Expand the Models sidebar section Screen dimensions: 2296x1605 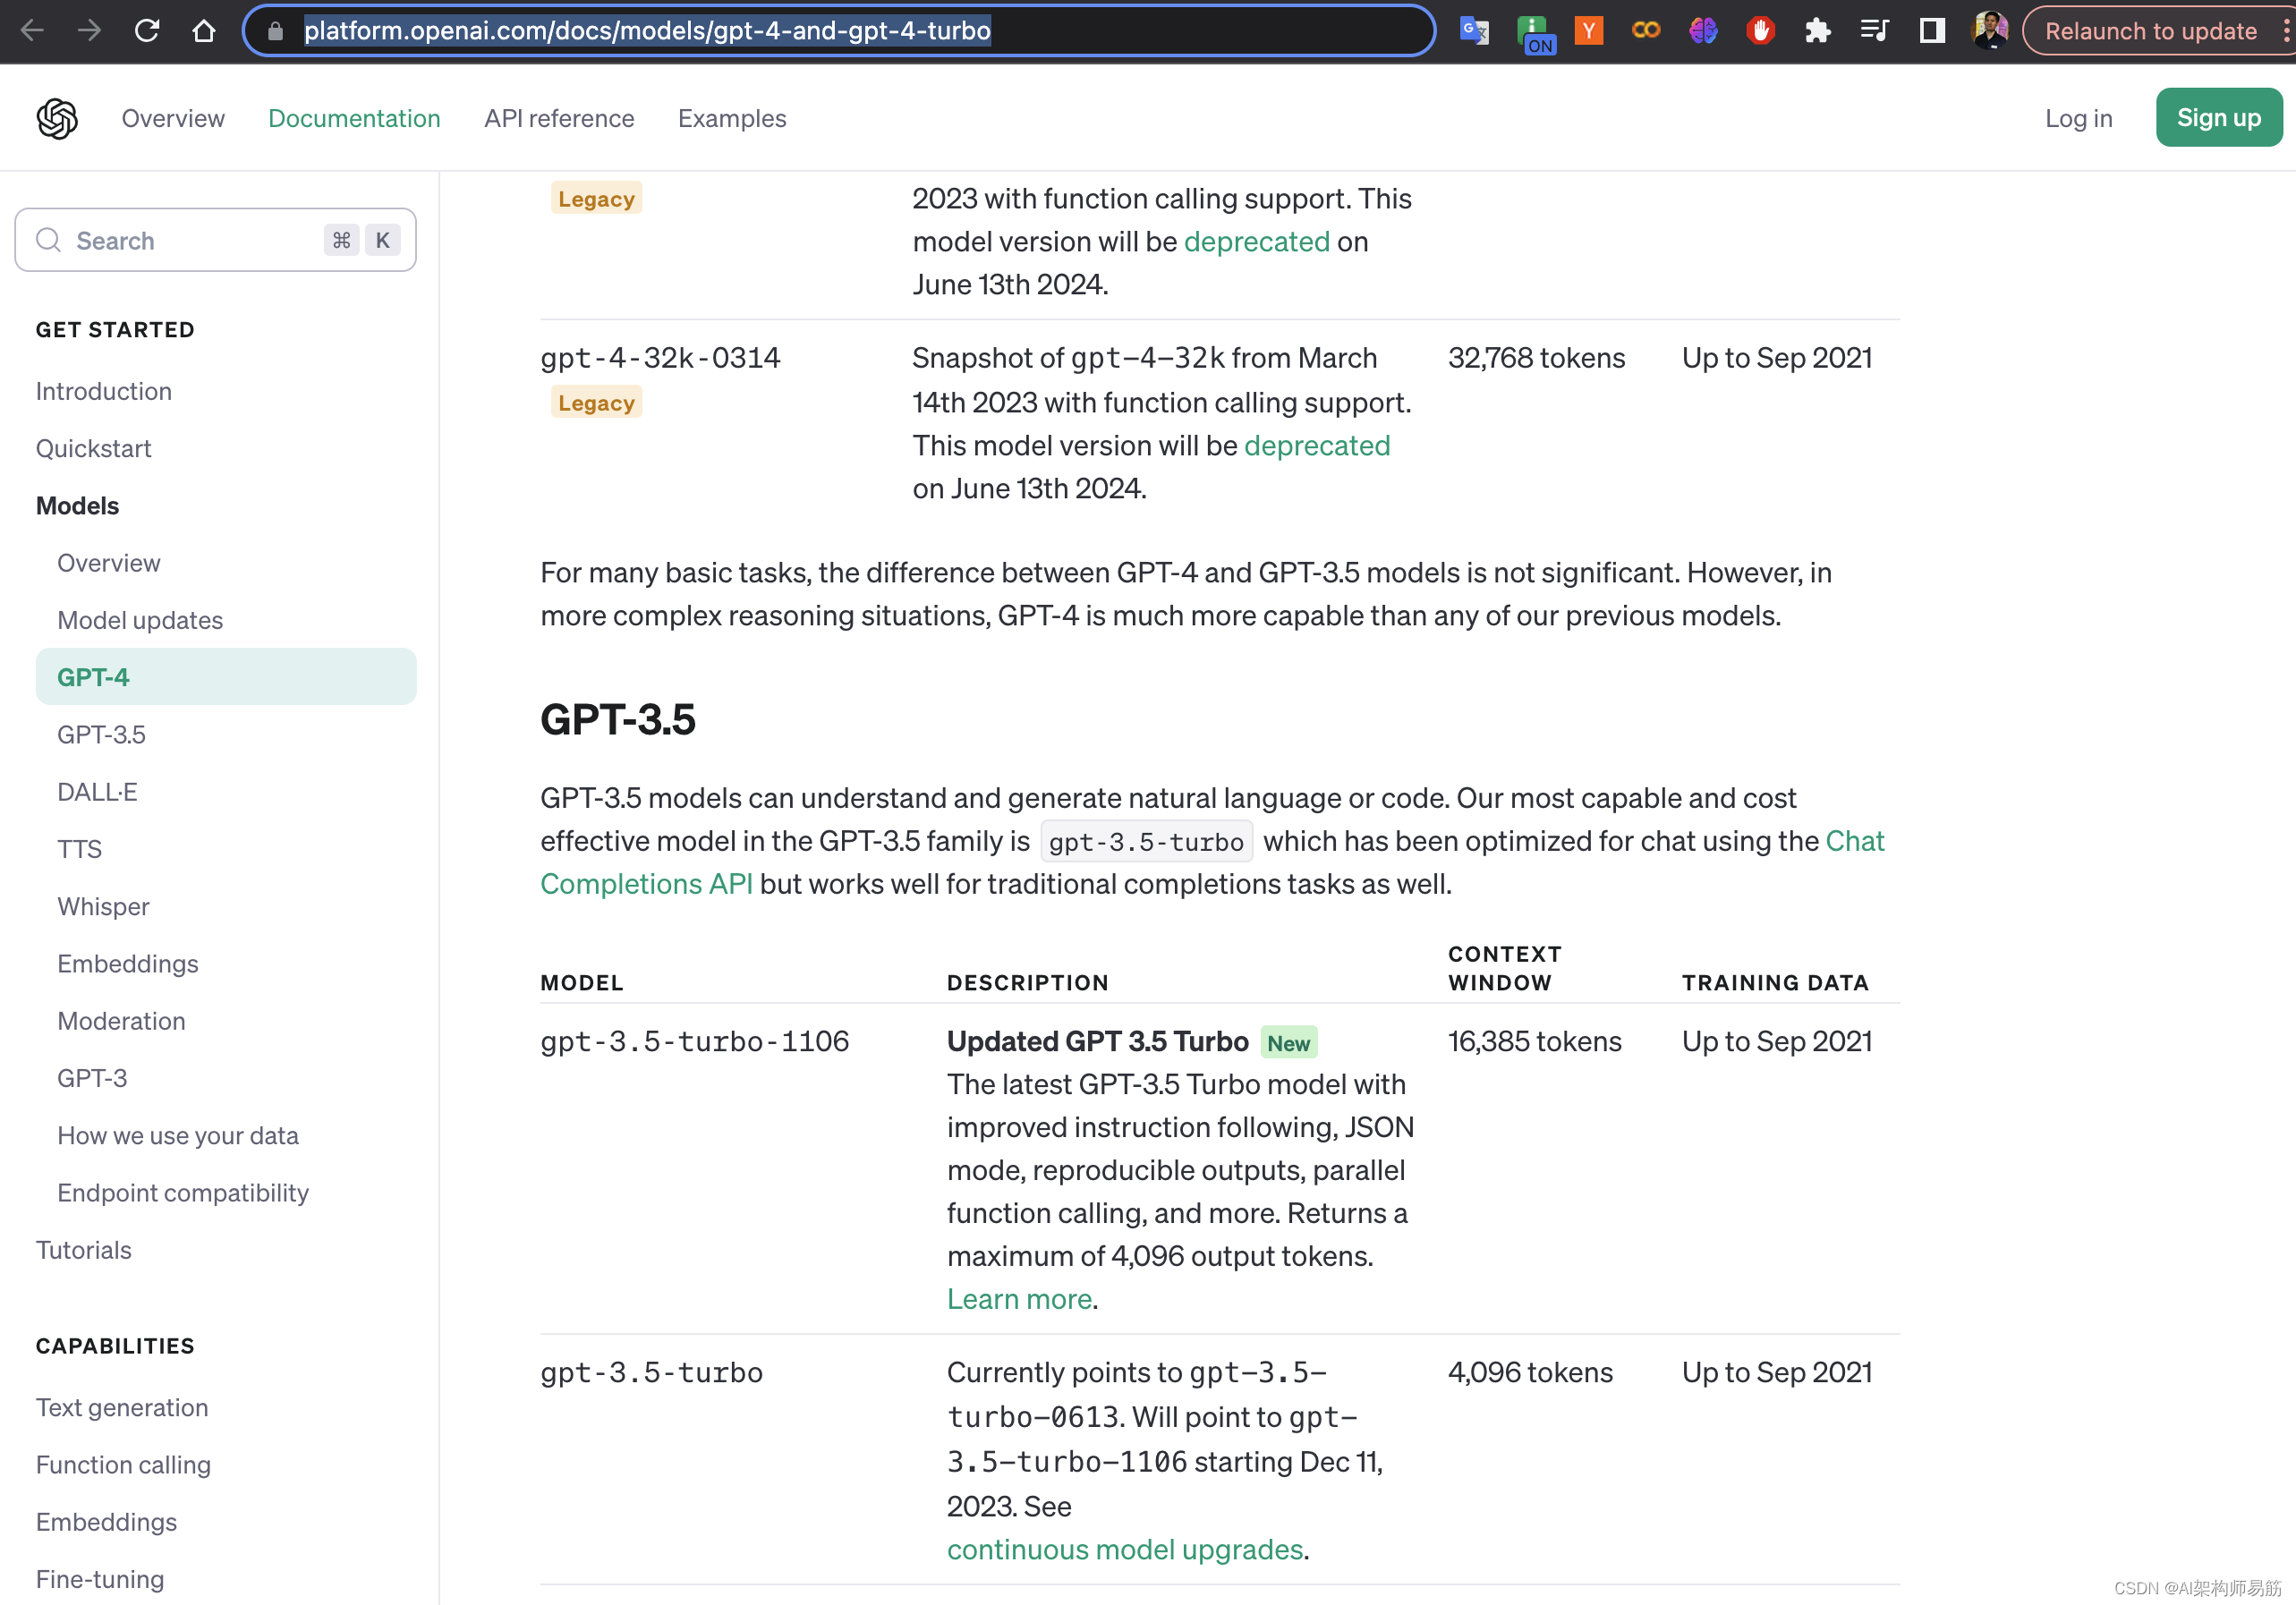(77, 505)
